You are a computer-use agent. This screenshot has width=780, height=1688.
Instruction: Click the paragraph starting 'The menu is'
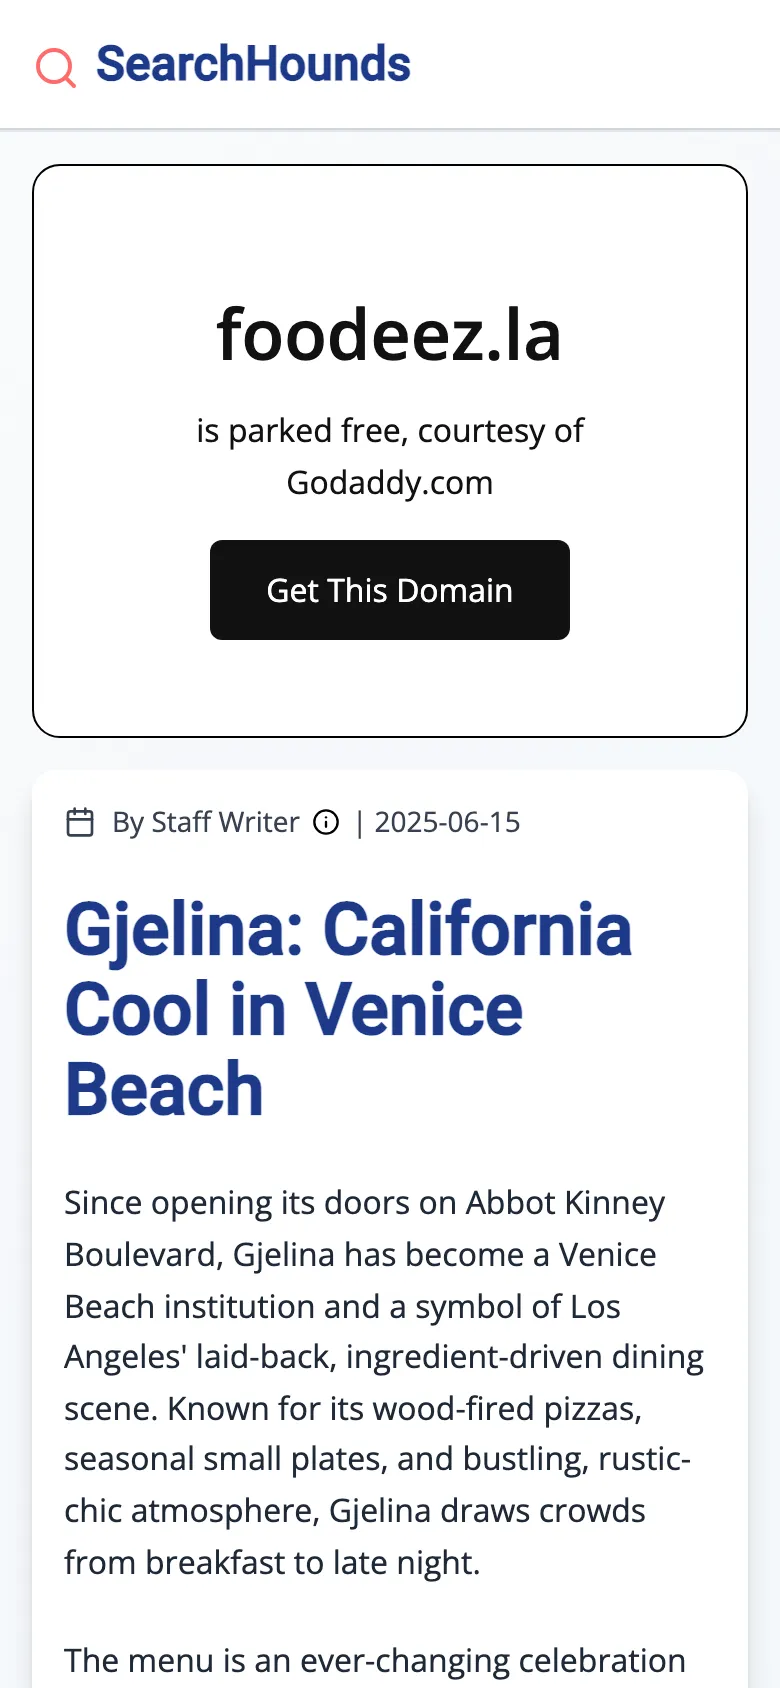(x=375, y=1661)
